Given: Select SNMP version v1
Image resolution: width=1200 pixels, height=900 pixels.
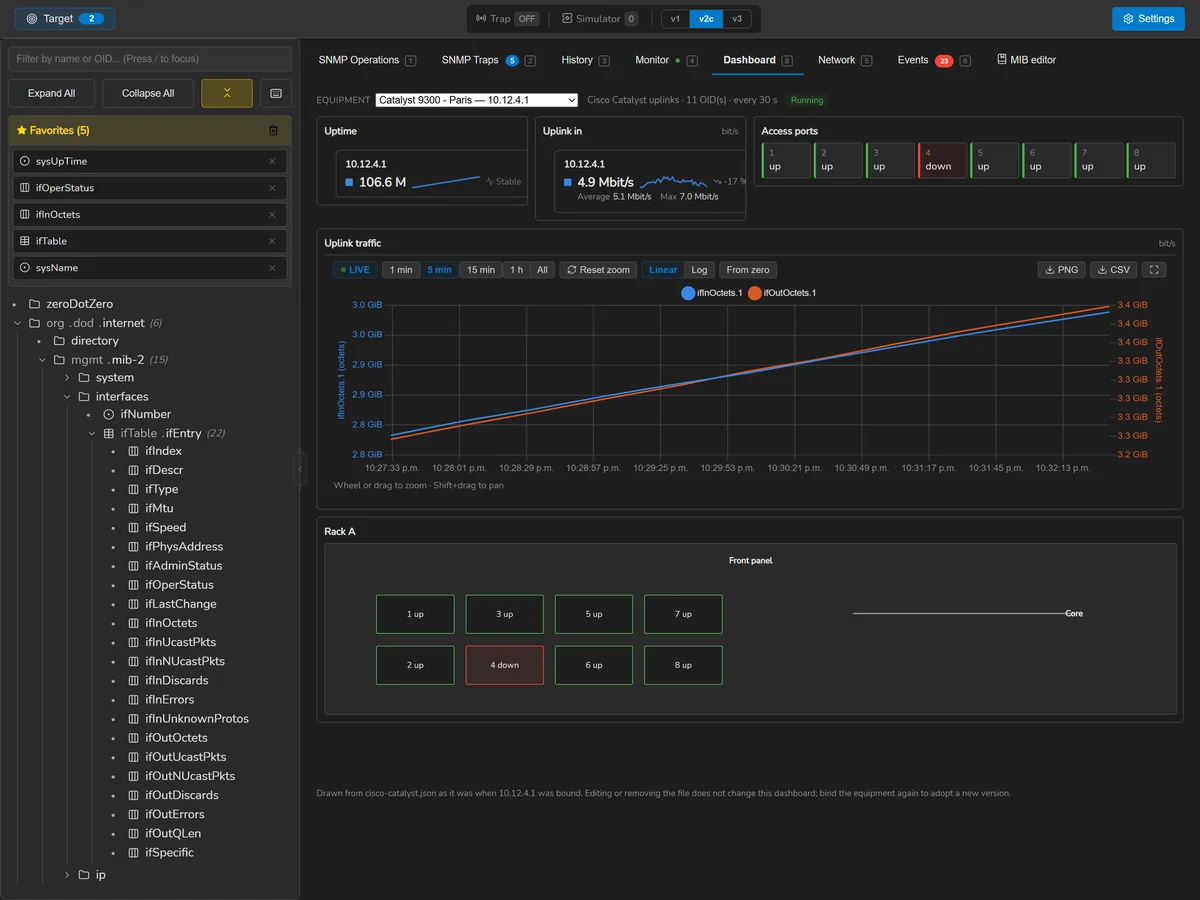Looking at the screenshot, I should coord(675,19).
